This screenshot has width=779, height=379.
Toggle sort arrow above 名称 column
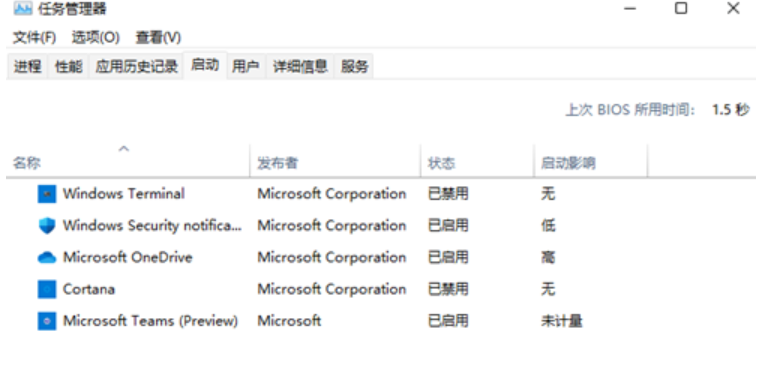124,149
